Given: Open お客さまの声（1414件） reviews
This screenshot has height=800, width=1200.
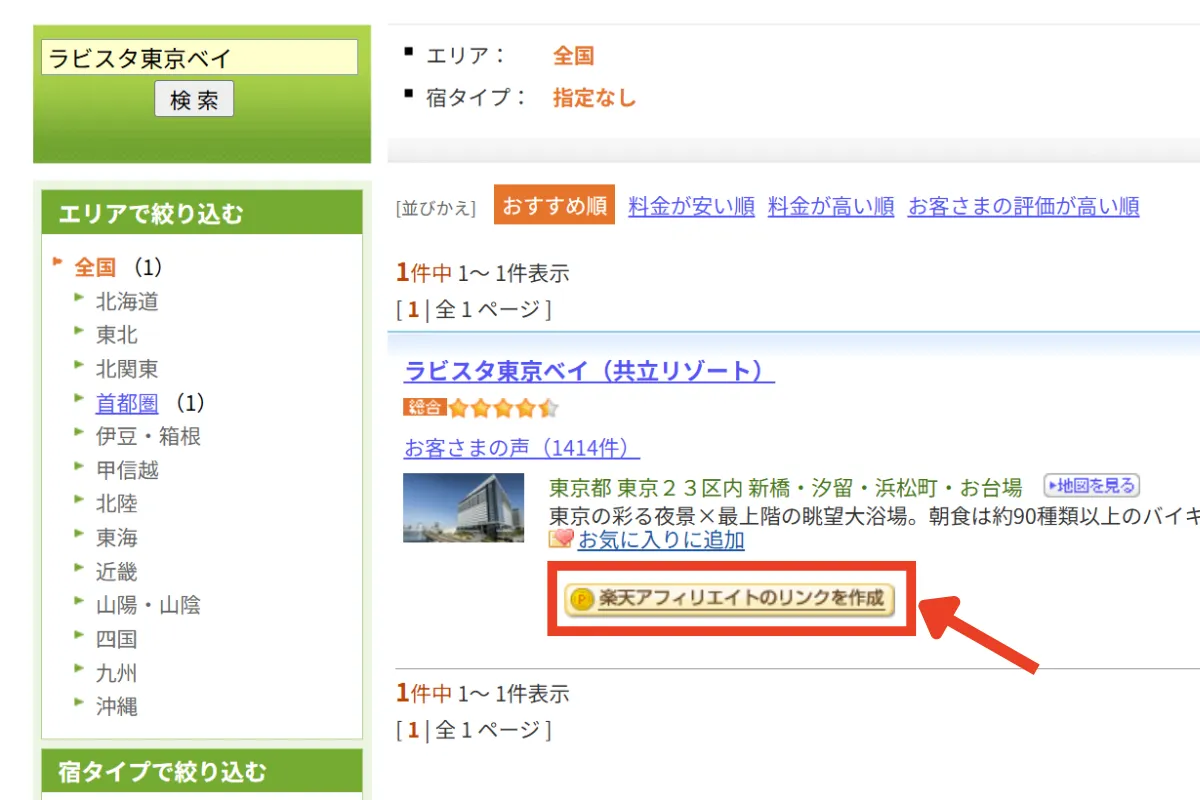Looking at the screenshot, I should click(x=522, y=447).
